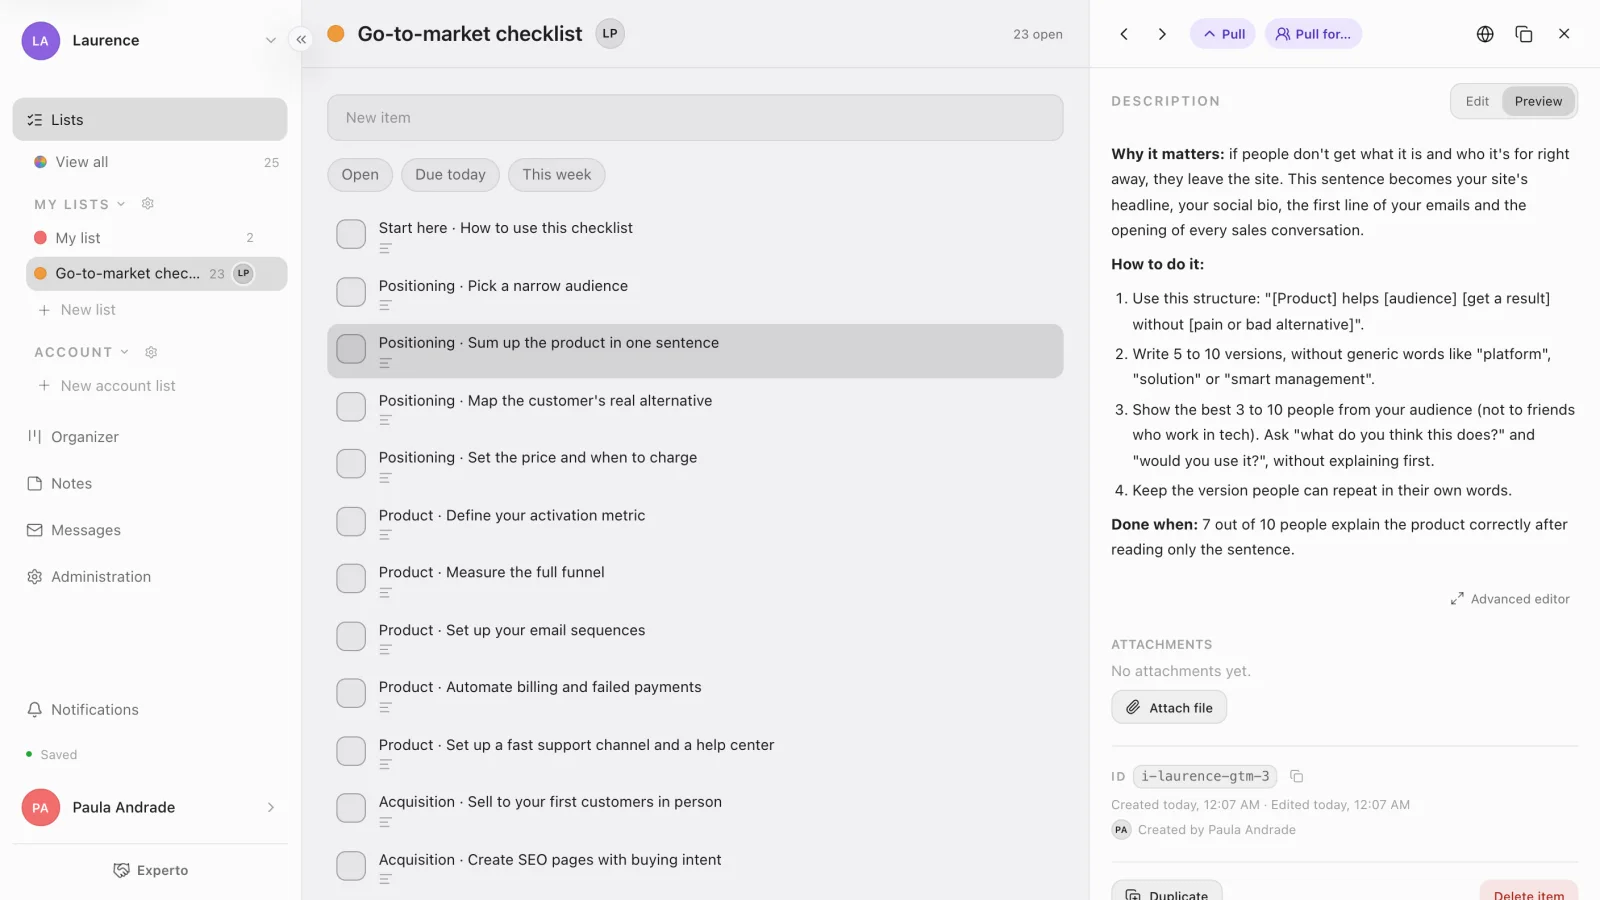Click the LP avatar badge next to title
The width and height of the screenshot is (1600, 900).
(610, 34)
